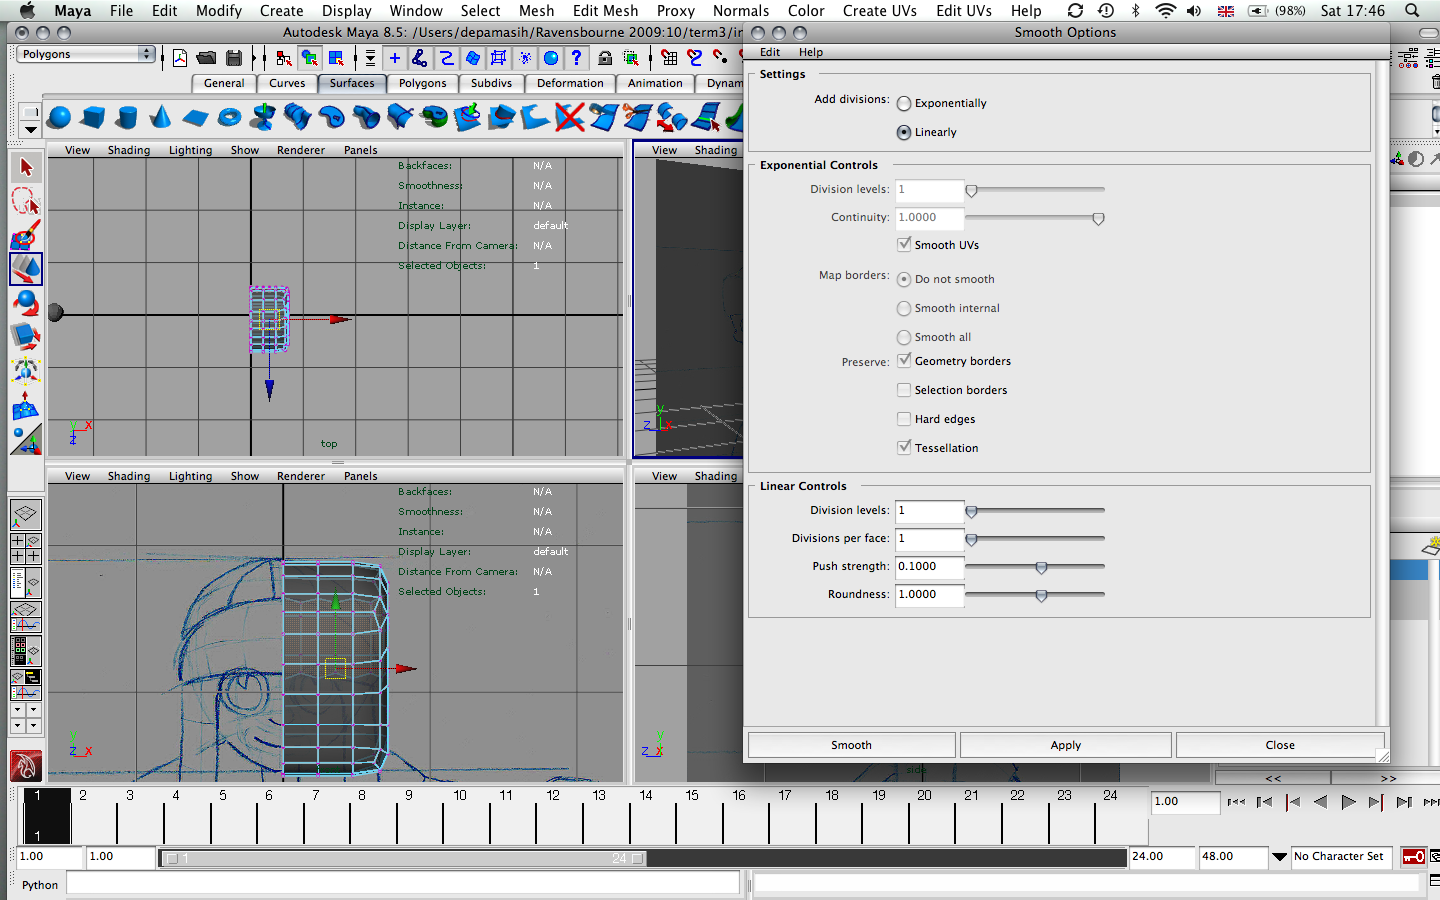Select by component type mode icon
This screenshot has height=900, width=1440.
click(336, 58)
